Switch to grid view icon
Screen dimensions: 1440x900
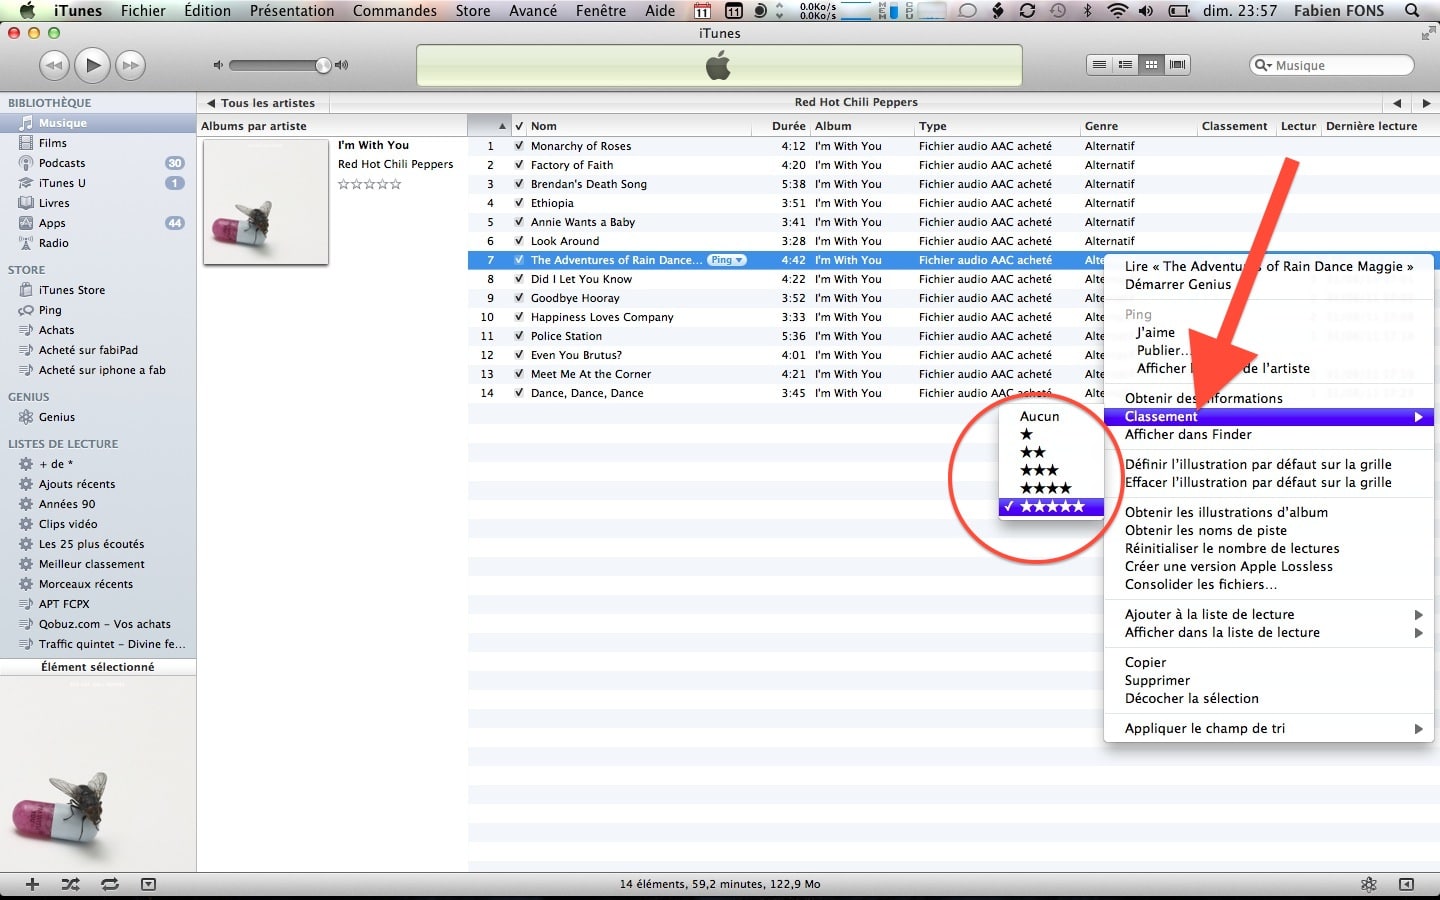[1151, 65]
